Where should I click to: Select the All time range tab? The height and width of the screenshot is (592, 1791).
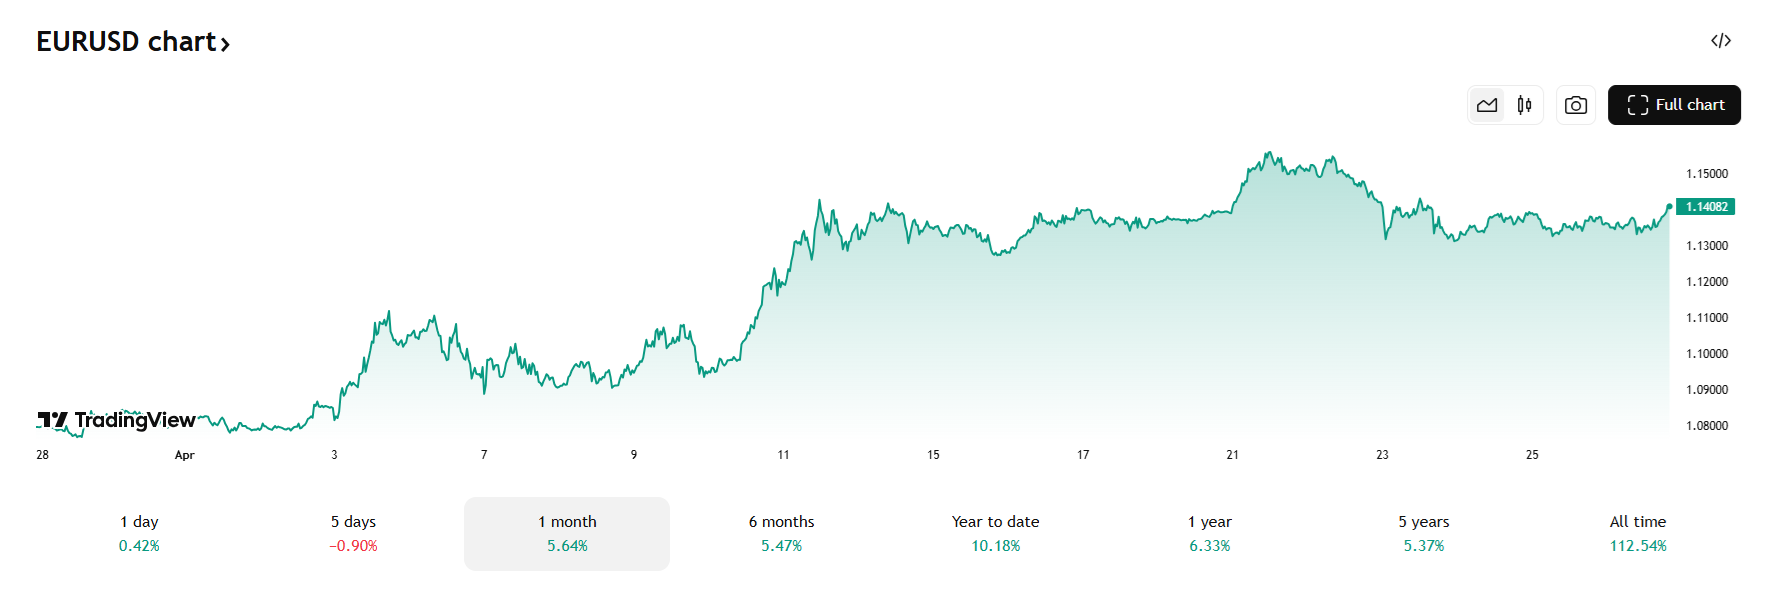tap(1637, 533)
